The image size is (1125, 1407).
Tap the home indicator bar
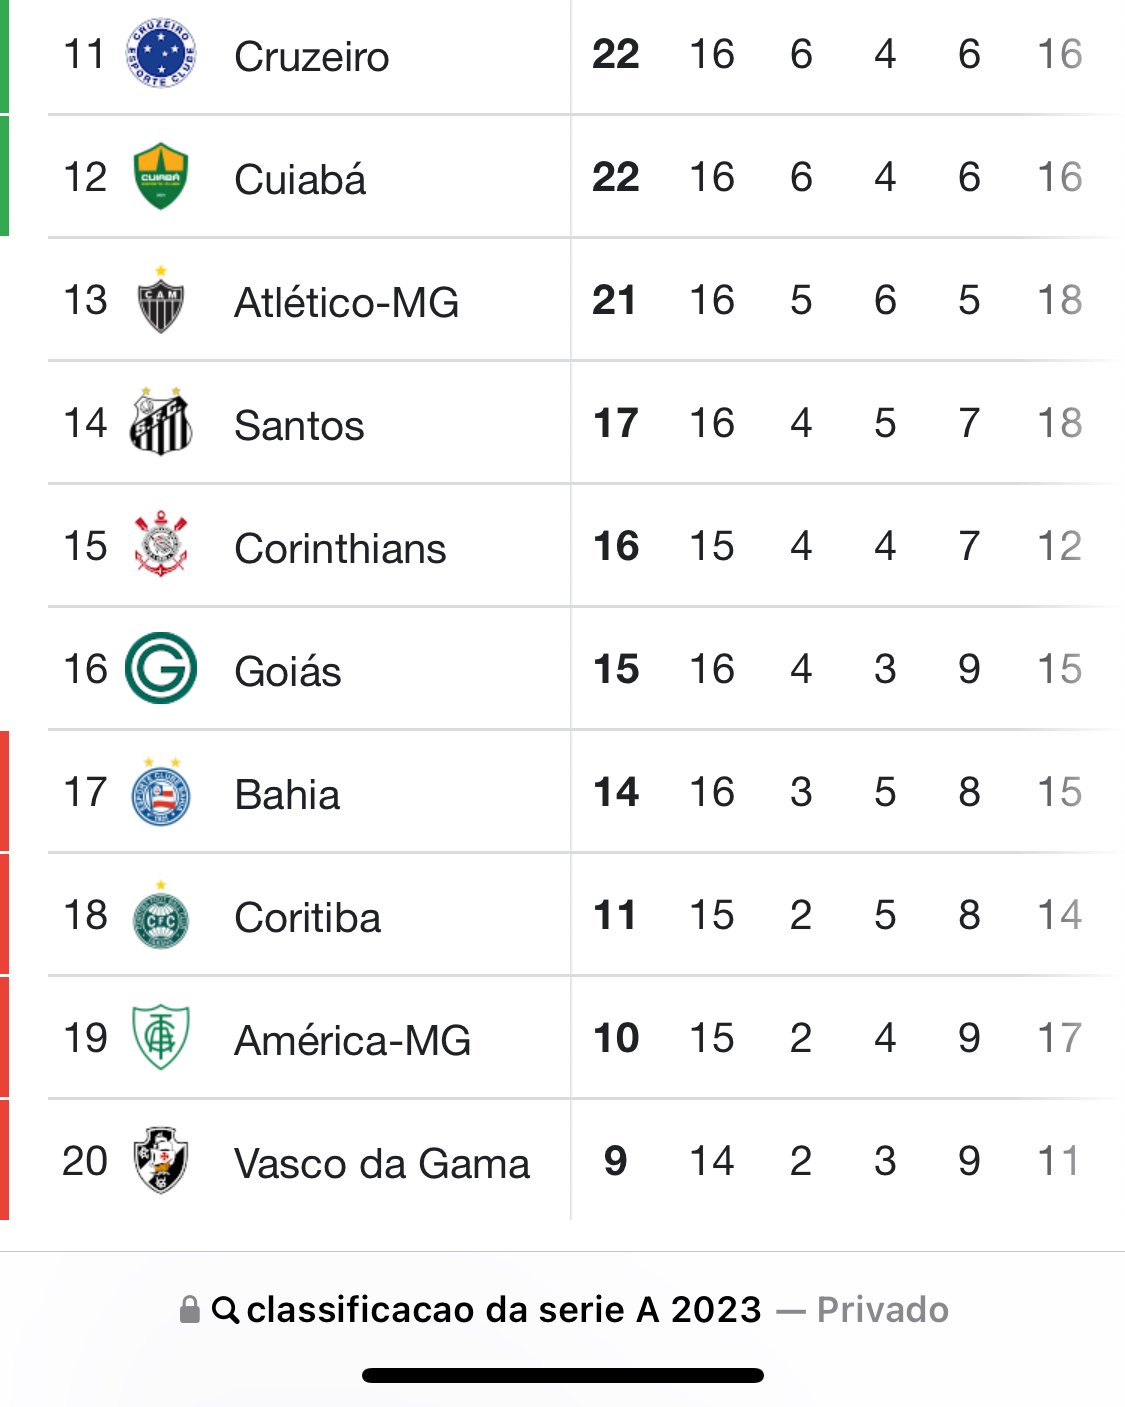(563, 1376)
